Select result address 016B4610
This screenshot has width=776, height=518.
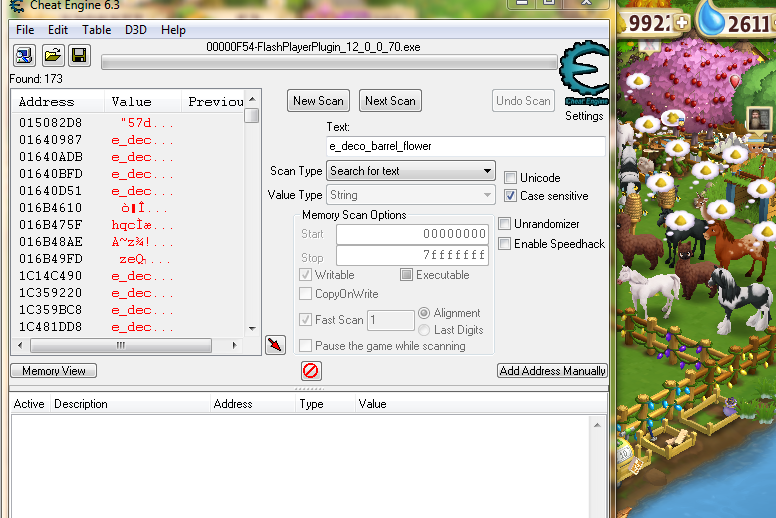point(50,208)
